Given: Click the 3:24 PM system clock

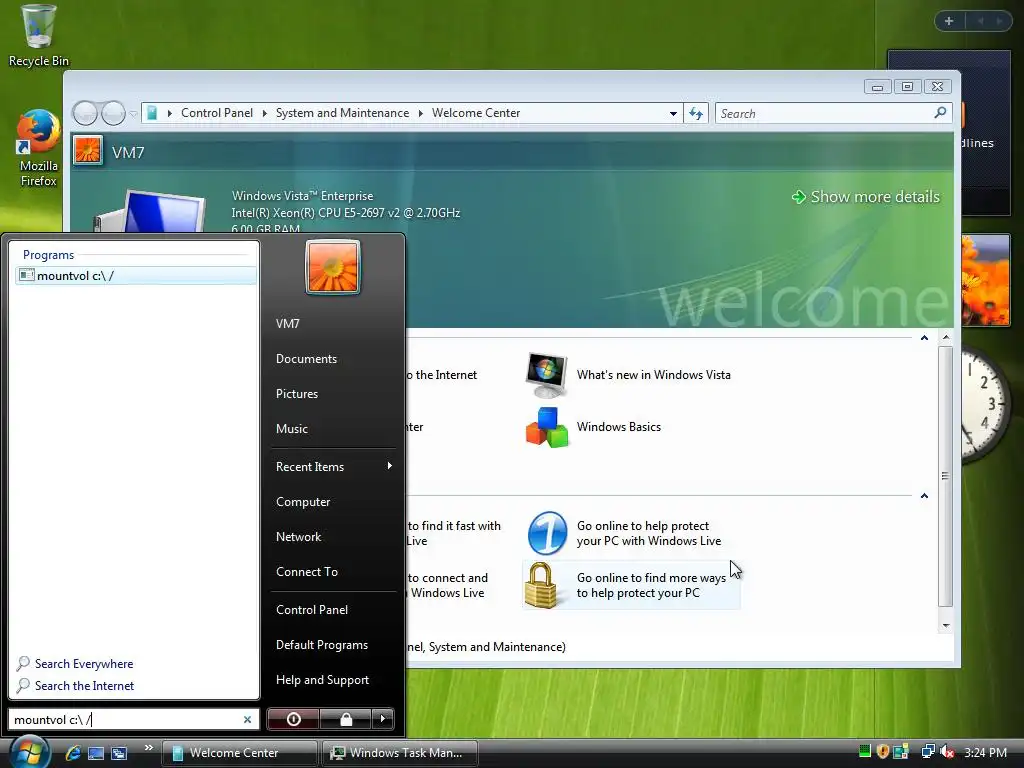Looking at the screenshot, I should click(985, 752).
